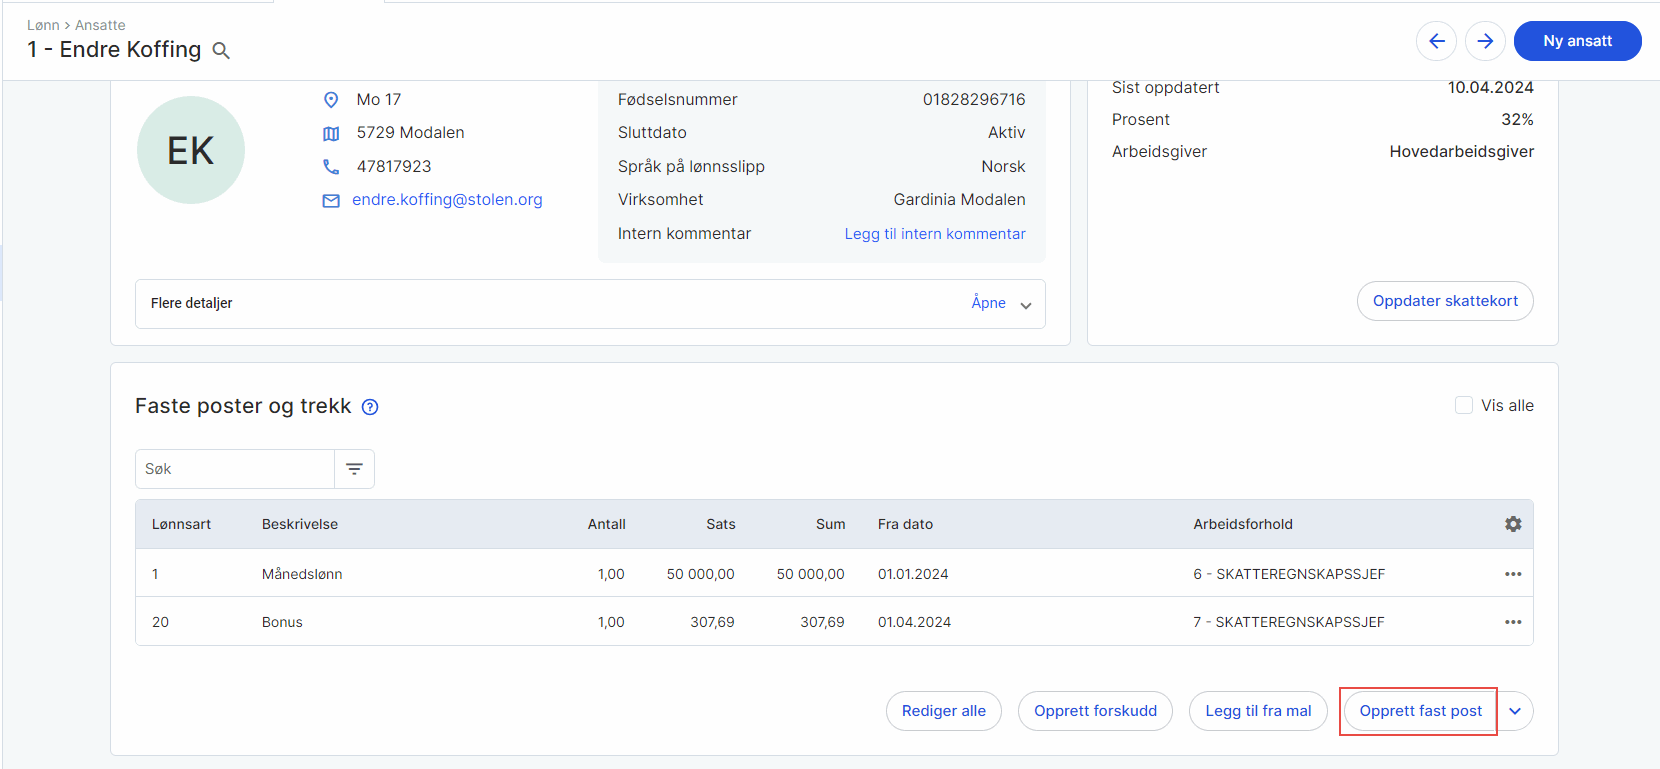The height and width of the screenshot is (769, 1660).
Task: Click Legg til intern kommentar link
Action: (x=934, y=234)
